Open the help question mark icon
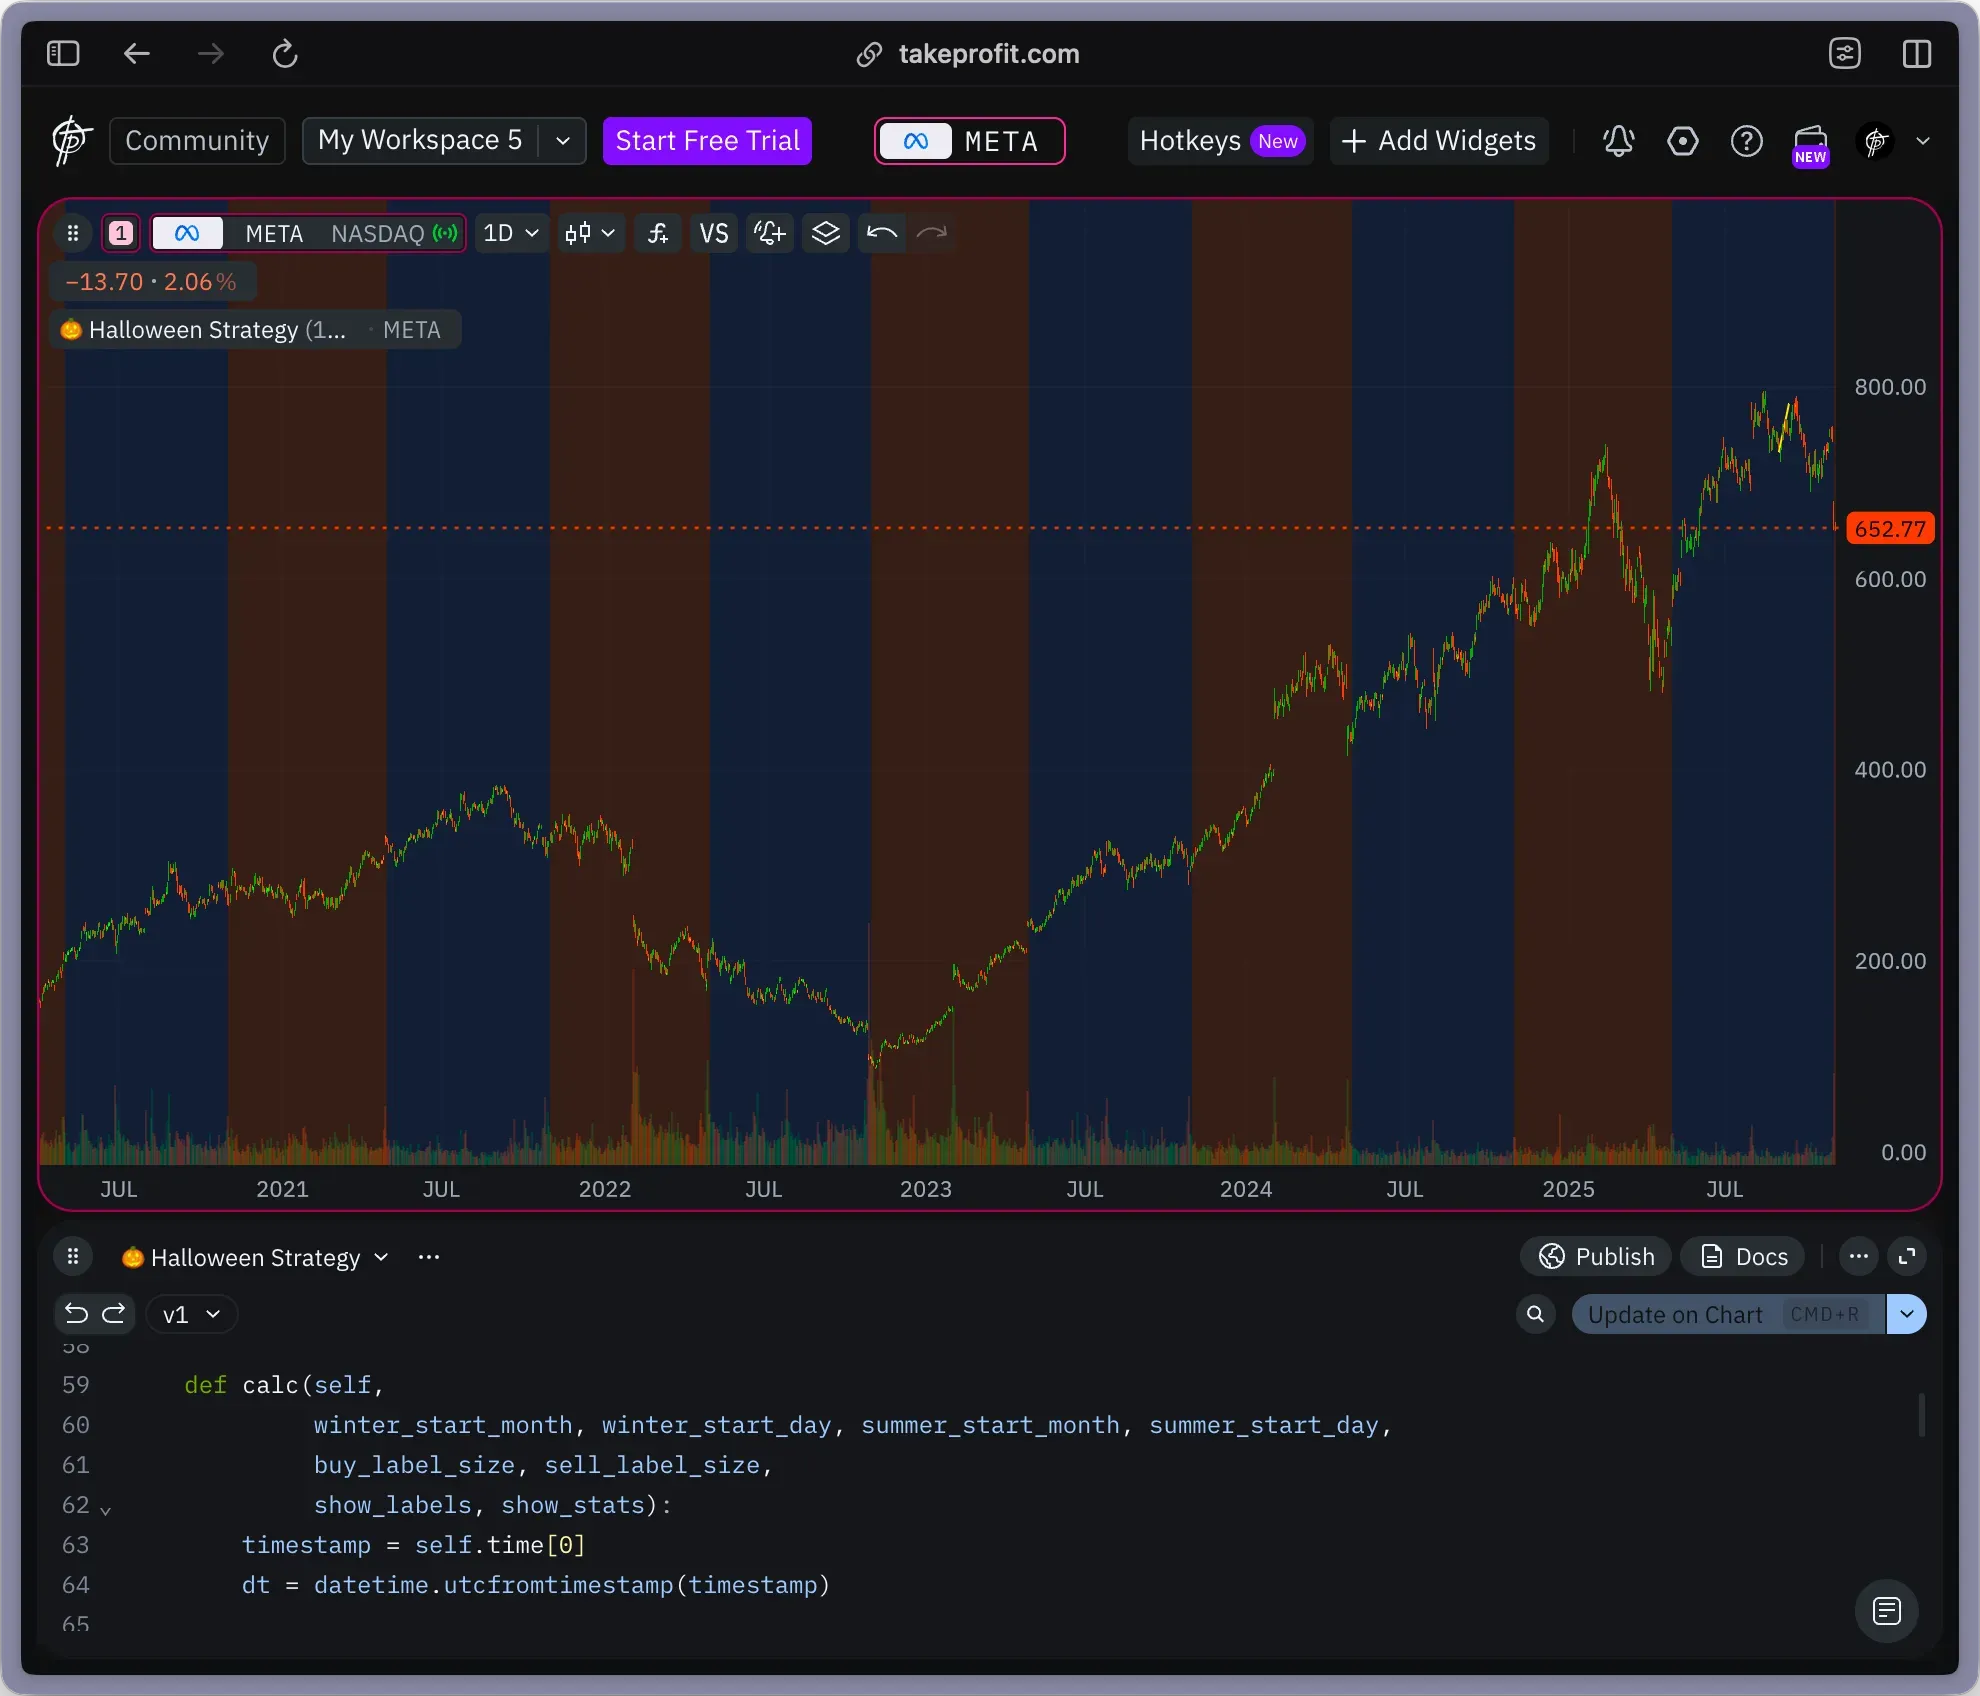The image size is (1980, 1696). [1747, 141]
